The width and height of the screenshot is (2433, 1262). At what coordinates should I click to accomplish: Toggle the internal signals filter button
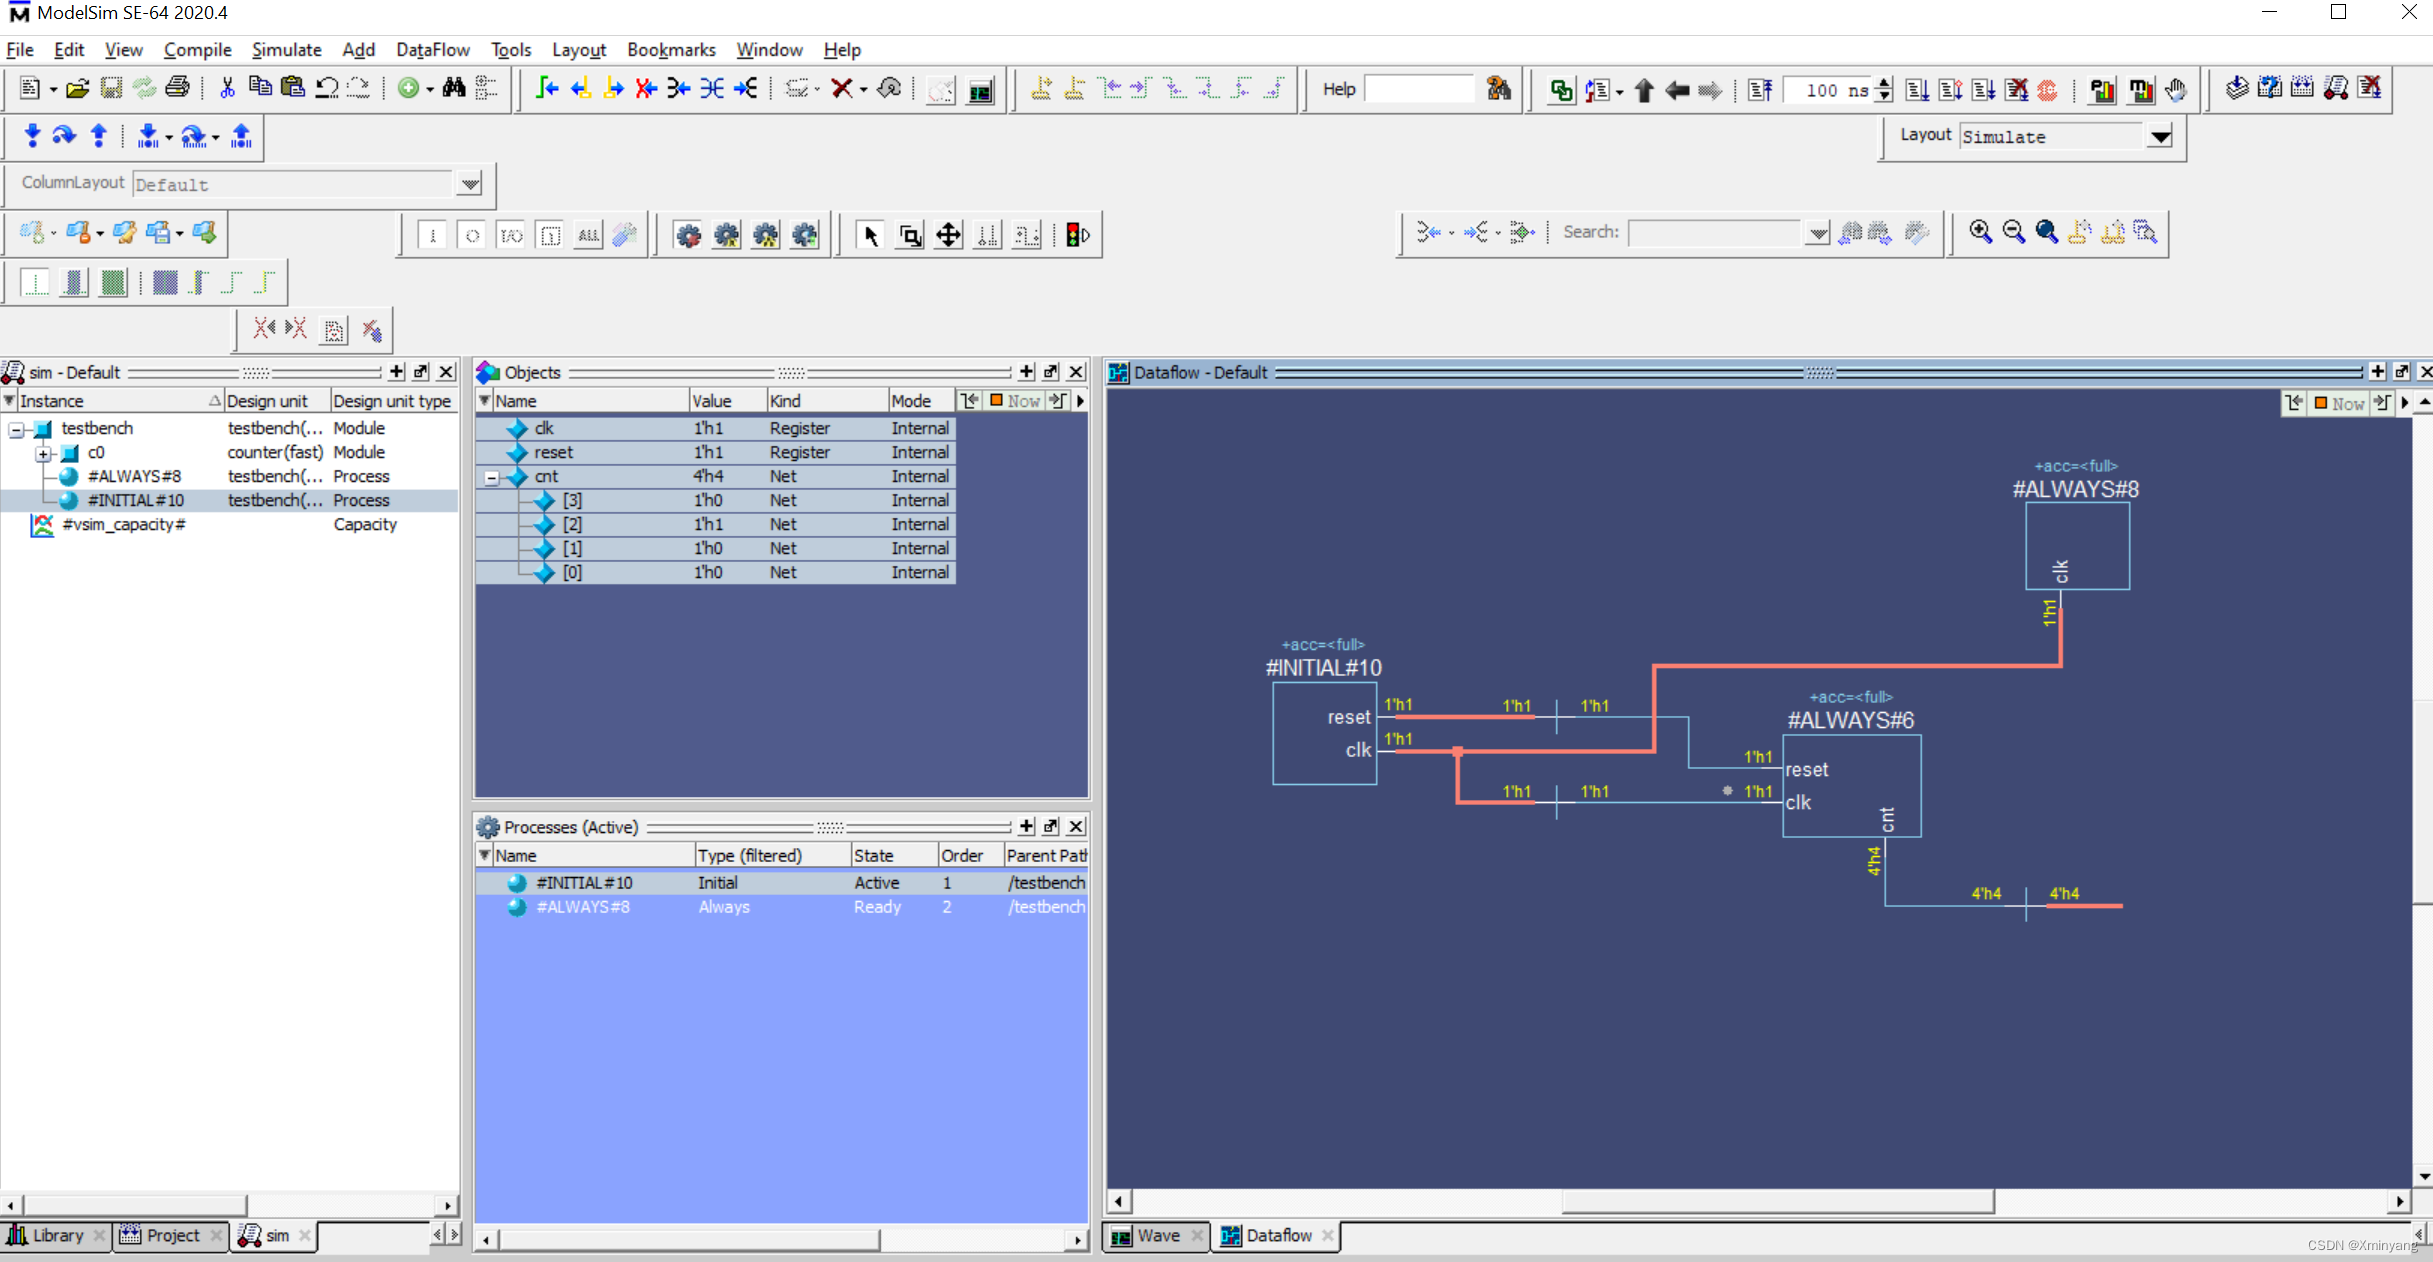click(550, 235)
